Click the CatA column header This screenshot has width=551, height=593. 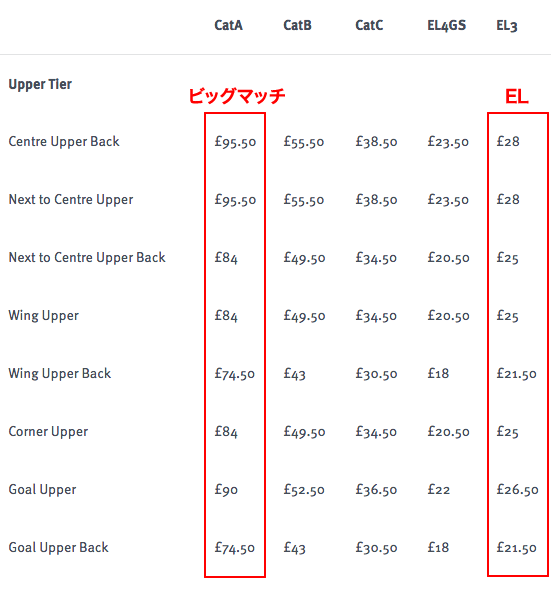[228, 25]
